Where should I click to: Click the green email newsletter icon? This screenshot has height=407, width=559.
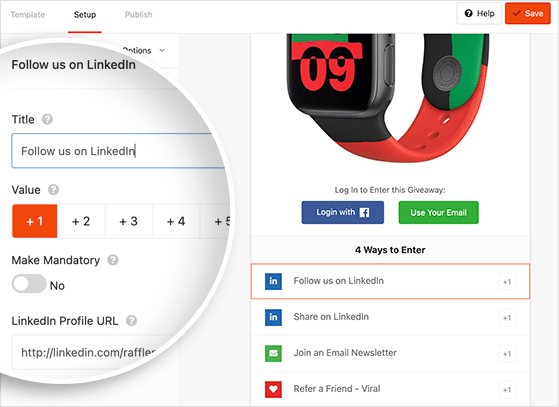click(273, 353)
